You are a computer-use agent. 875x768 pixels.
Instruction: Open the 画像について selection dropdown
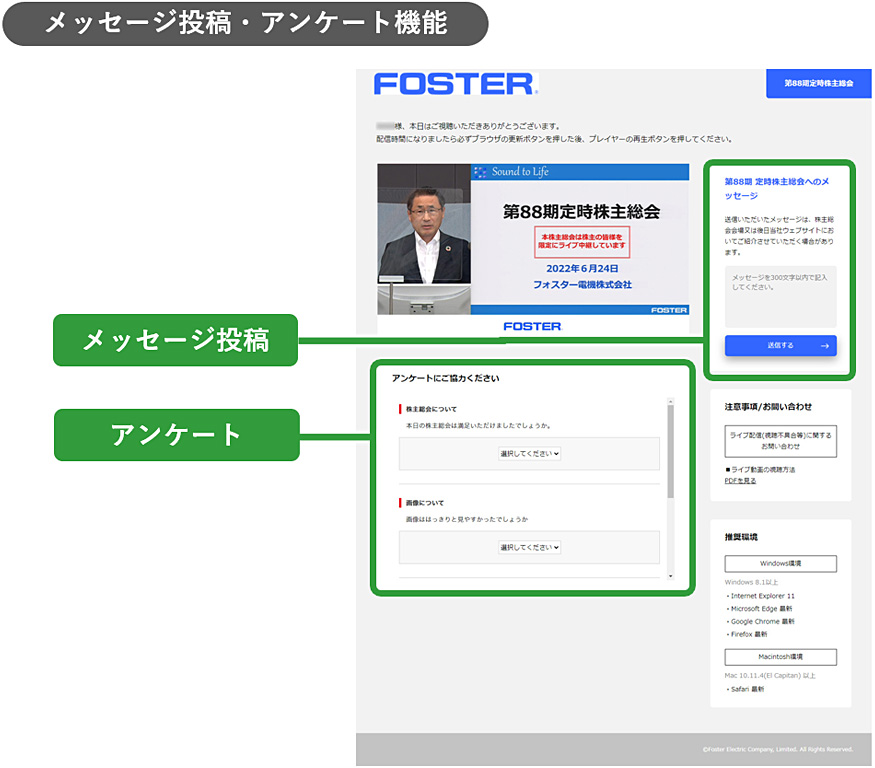tap(529, 548)
